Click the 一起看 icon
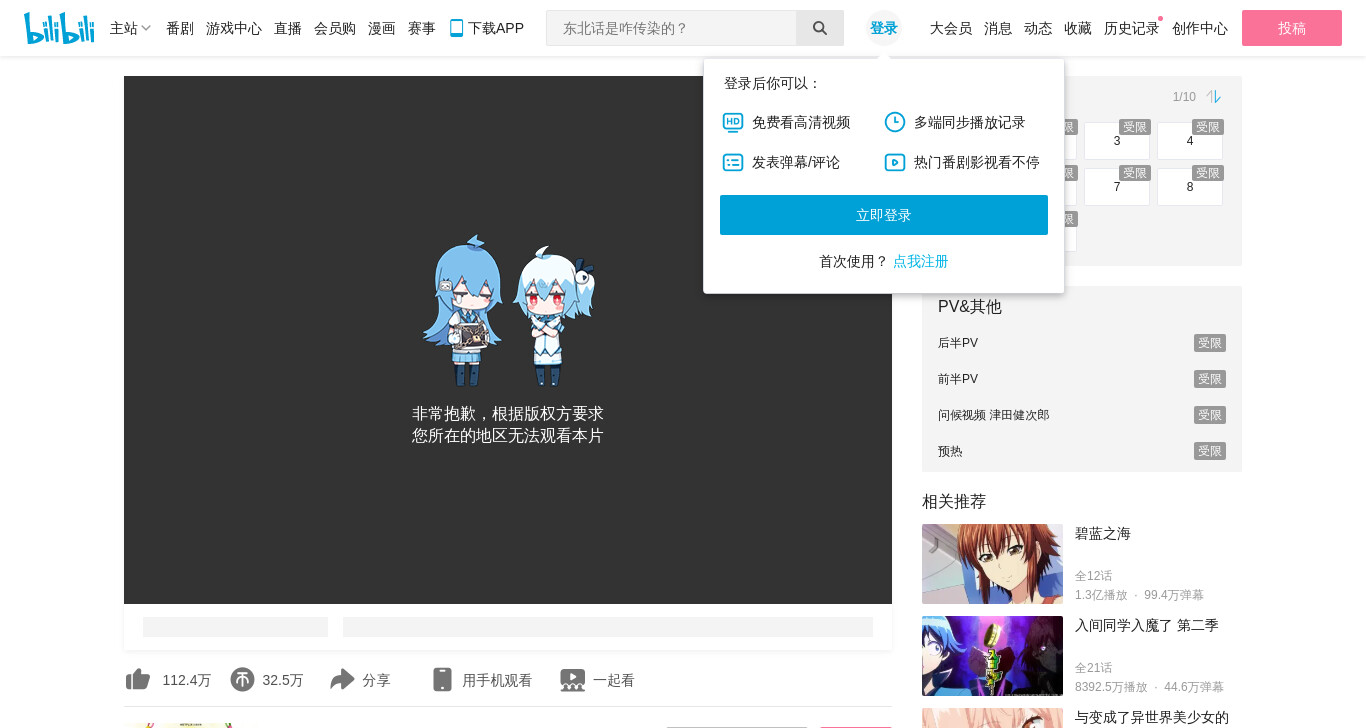Viewport: 1366px width, 728px height. point(573,680)
